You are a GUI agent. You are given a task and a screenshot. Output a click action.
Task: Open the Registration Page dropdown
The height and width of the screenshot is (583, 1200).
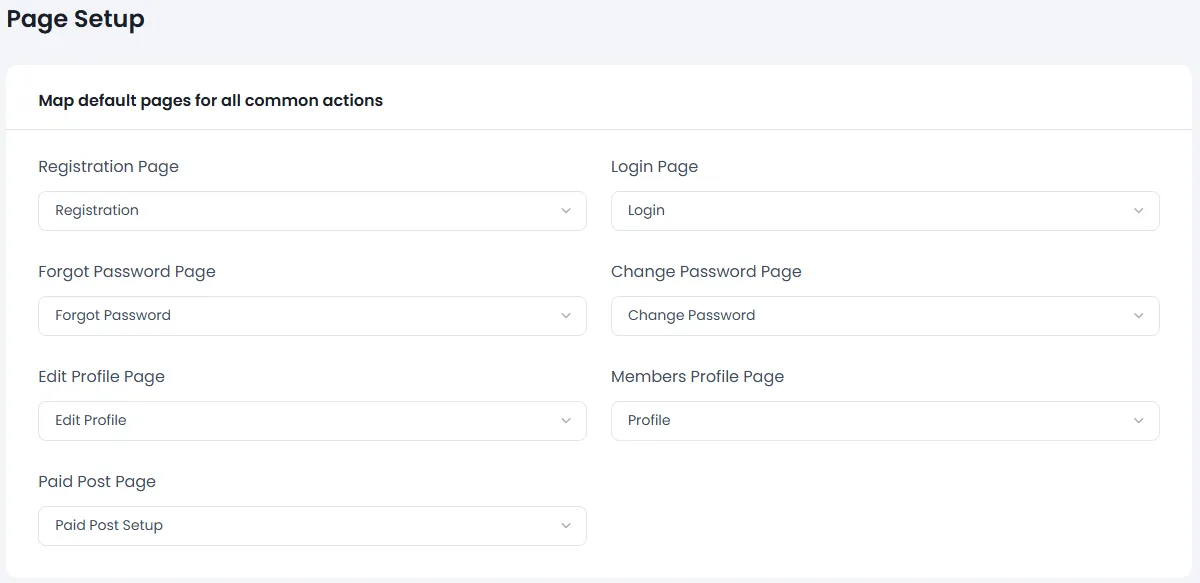(x=312, y=210)
